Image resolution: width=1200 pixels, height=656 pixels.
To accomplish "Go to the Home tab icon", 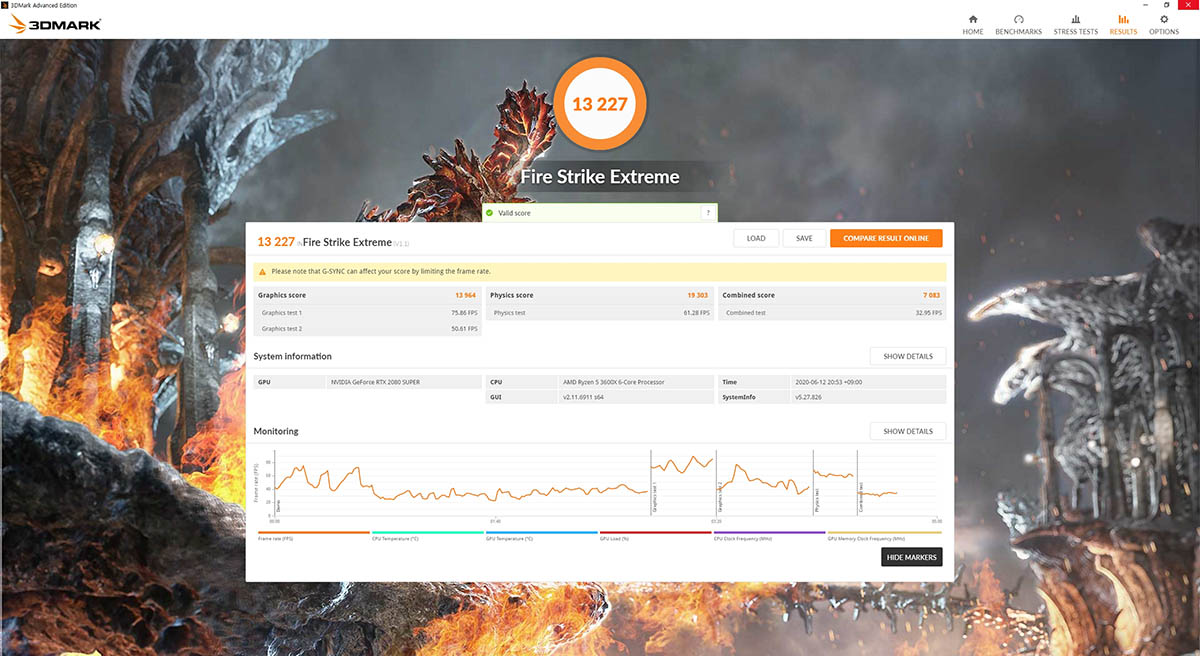I will click(972, 19).
